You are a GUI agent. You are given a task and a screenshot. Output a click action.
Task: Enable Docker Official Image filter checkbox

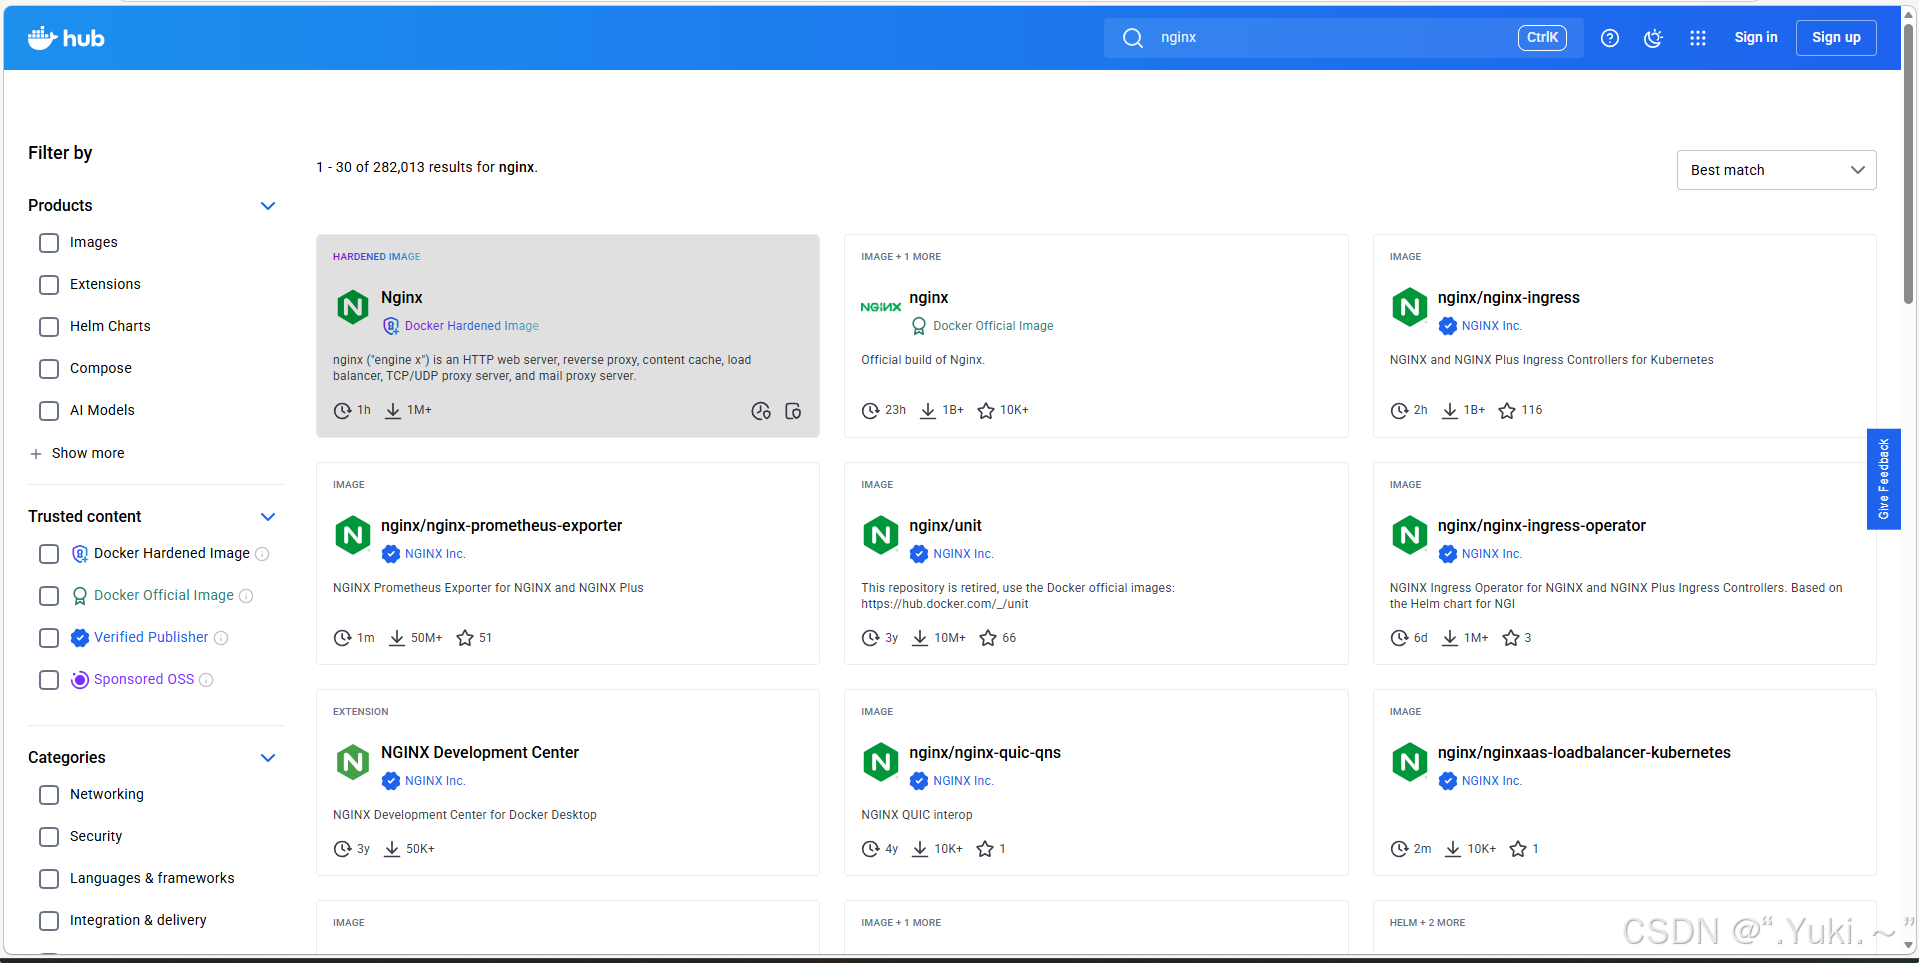pos(48,596)
